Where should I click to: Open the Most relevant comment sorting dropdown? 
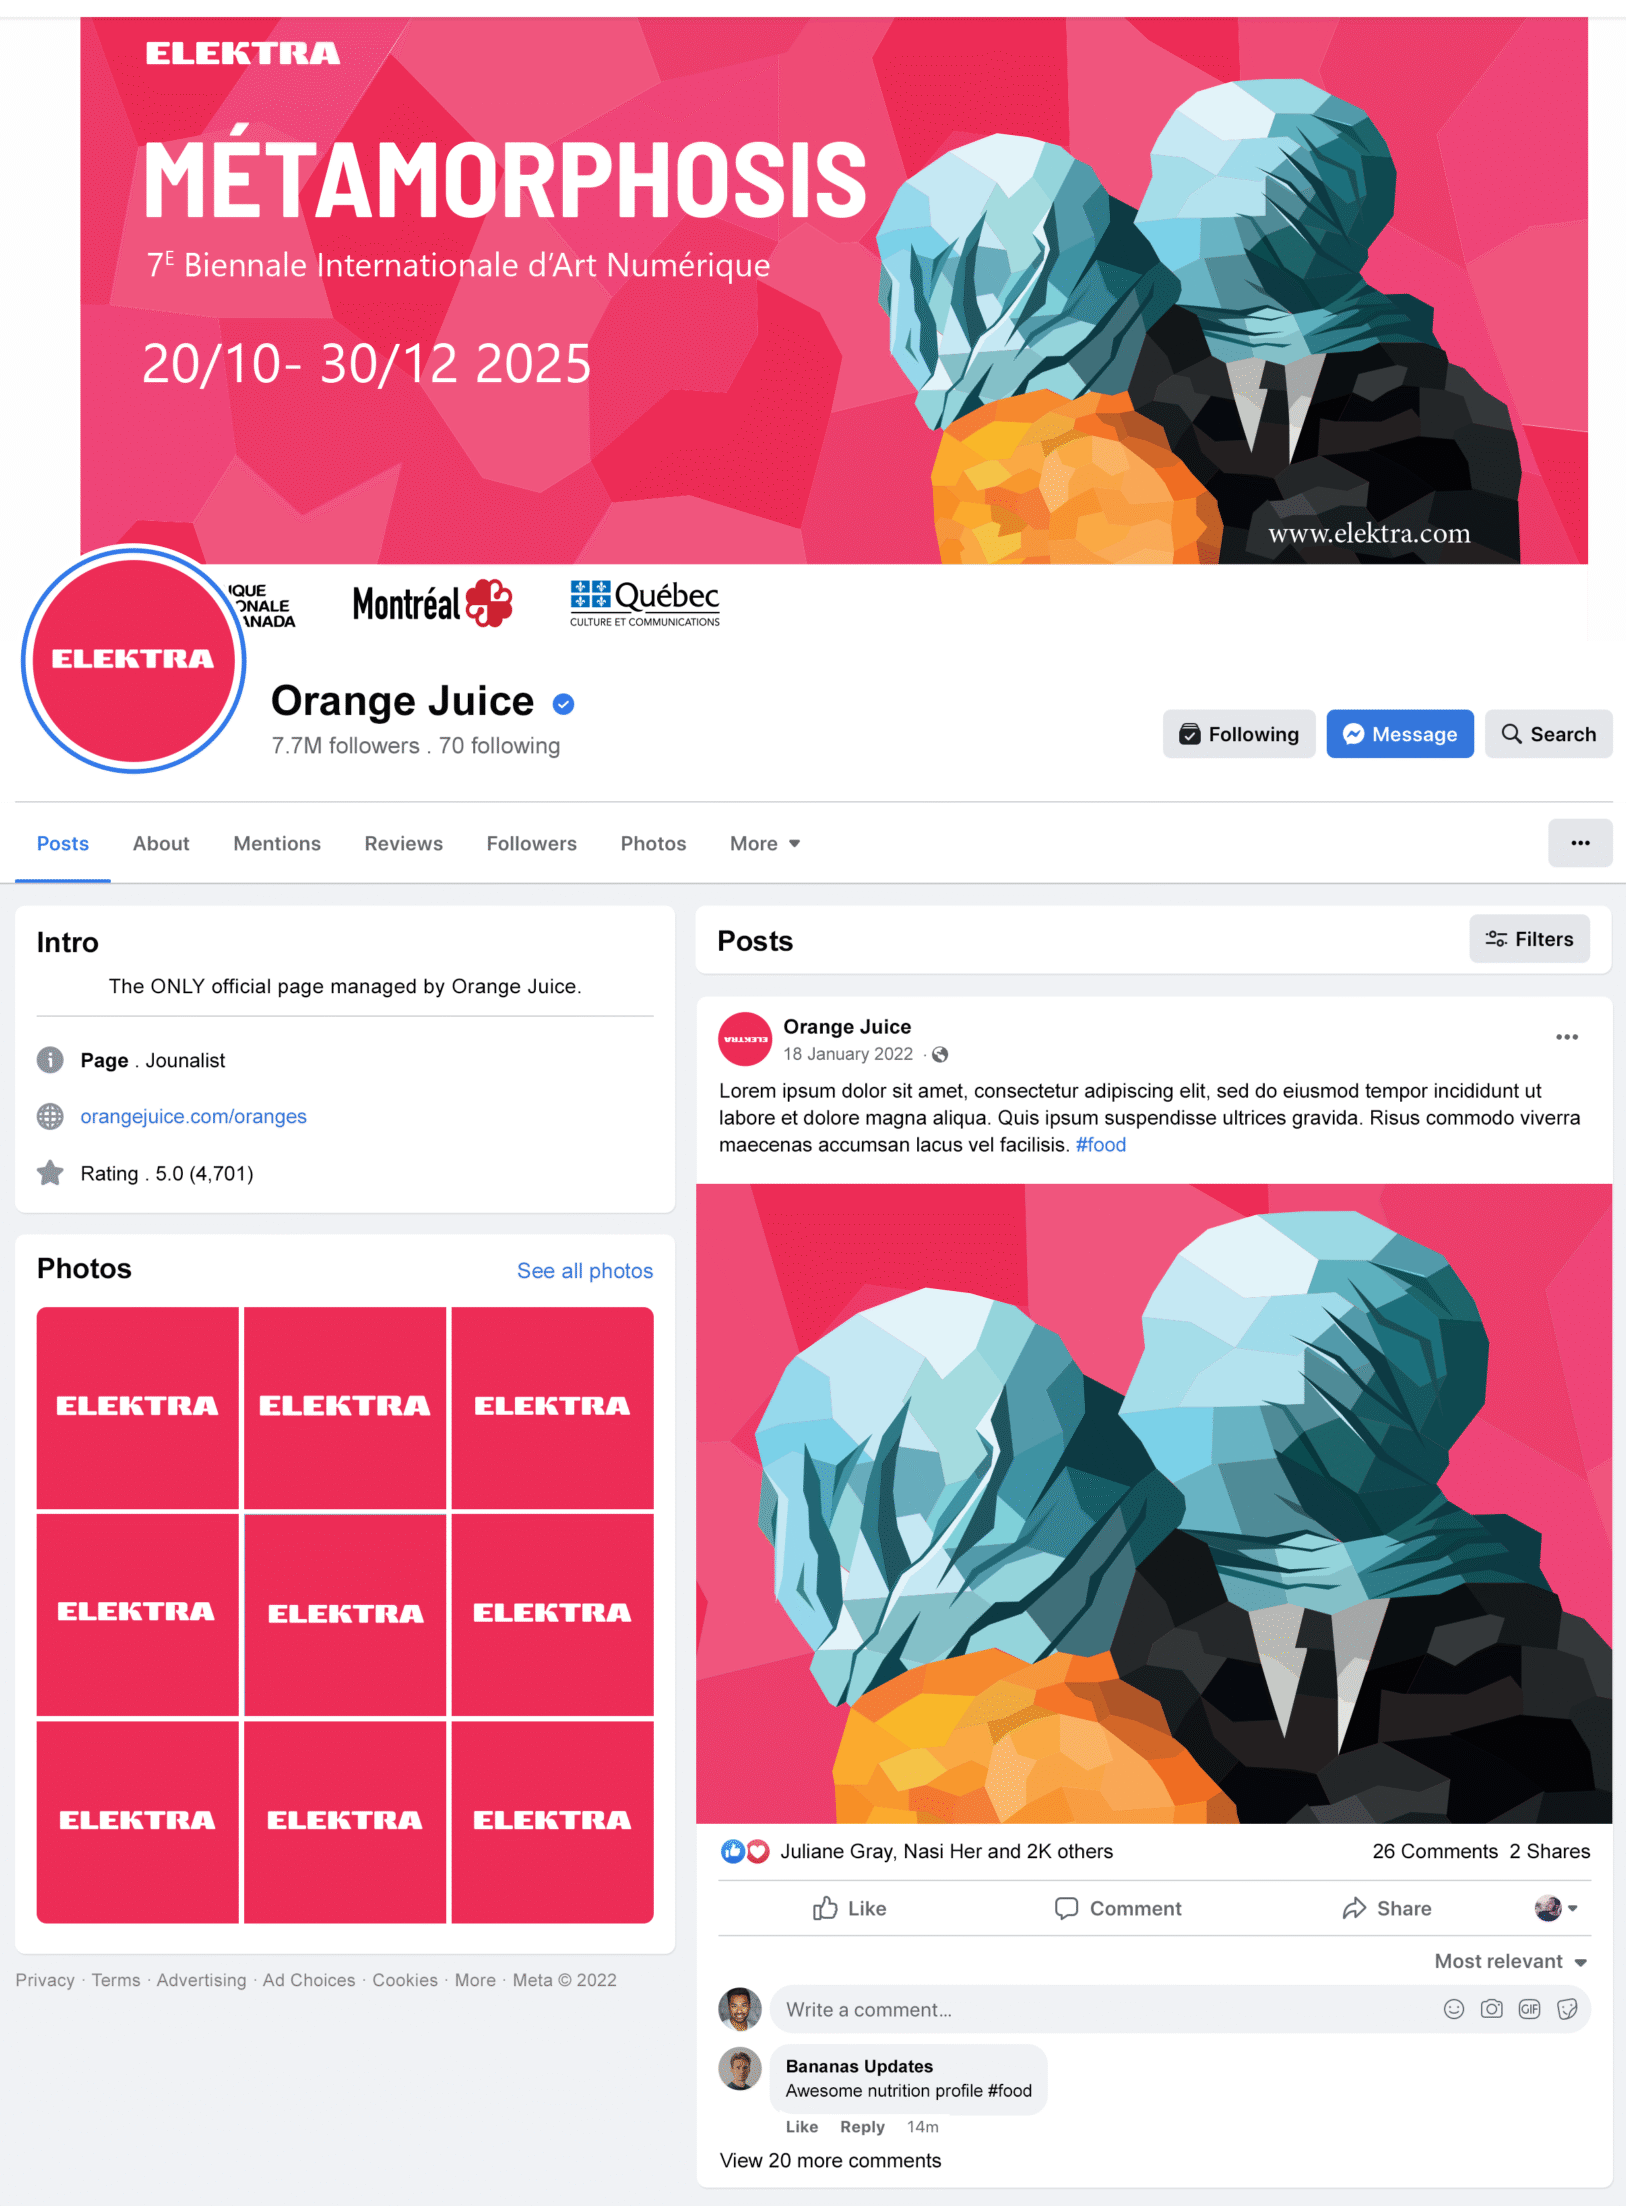[x=1510, y=1961]
